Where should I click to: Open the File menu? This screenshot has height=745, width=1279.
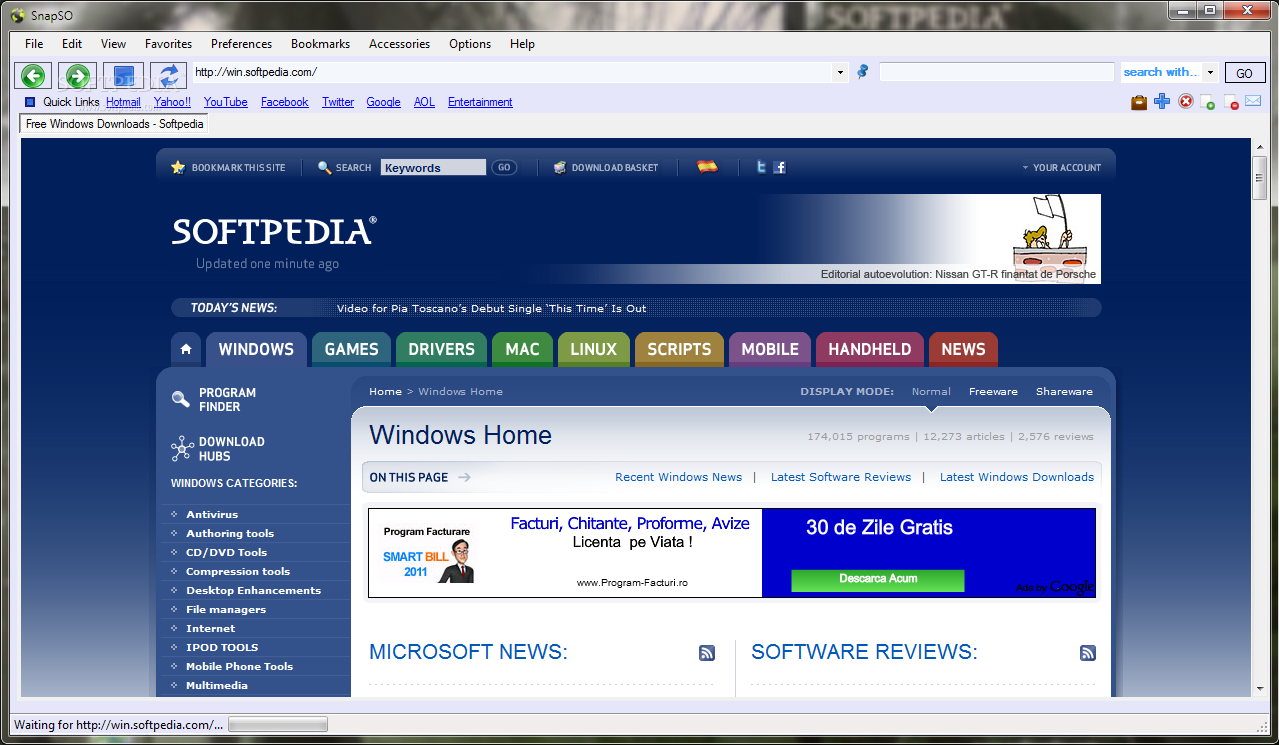34,44
